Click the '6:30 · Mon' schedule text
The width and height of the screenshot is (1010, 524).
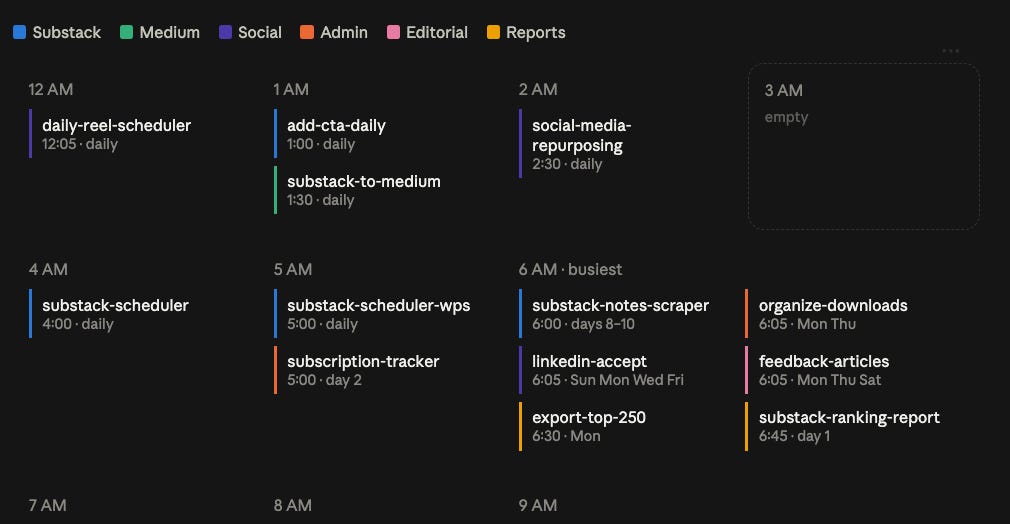566,436
